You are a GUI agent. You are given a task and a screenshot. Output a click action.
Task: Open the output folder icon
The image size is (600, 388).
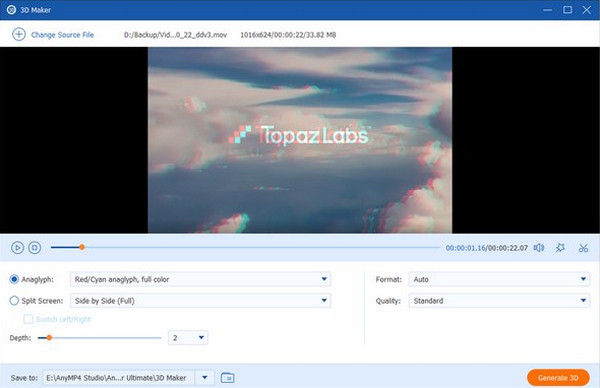tap(228, 378)
